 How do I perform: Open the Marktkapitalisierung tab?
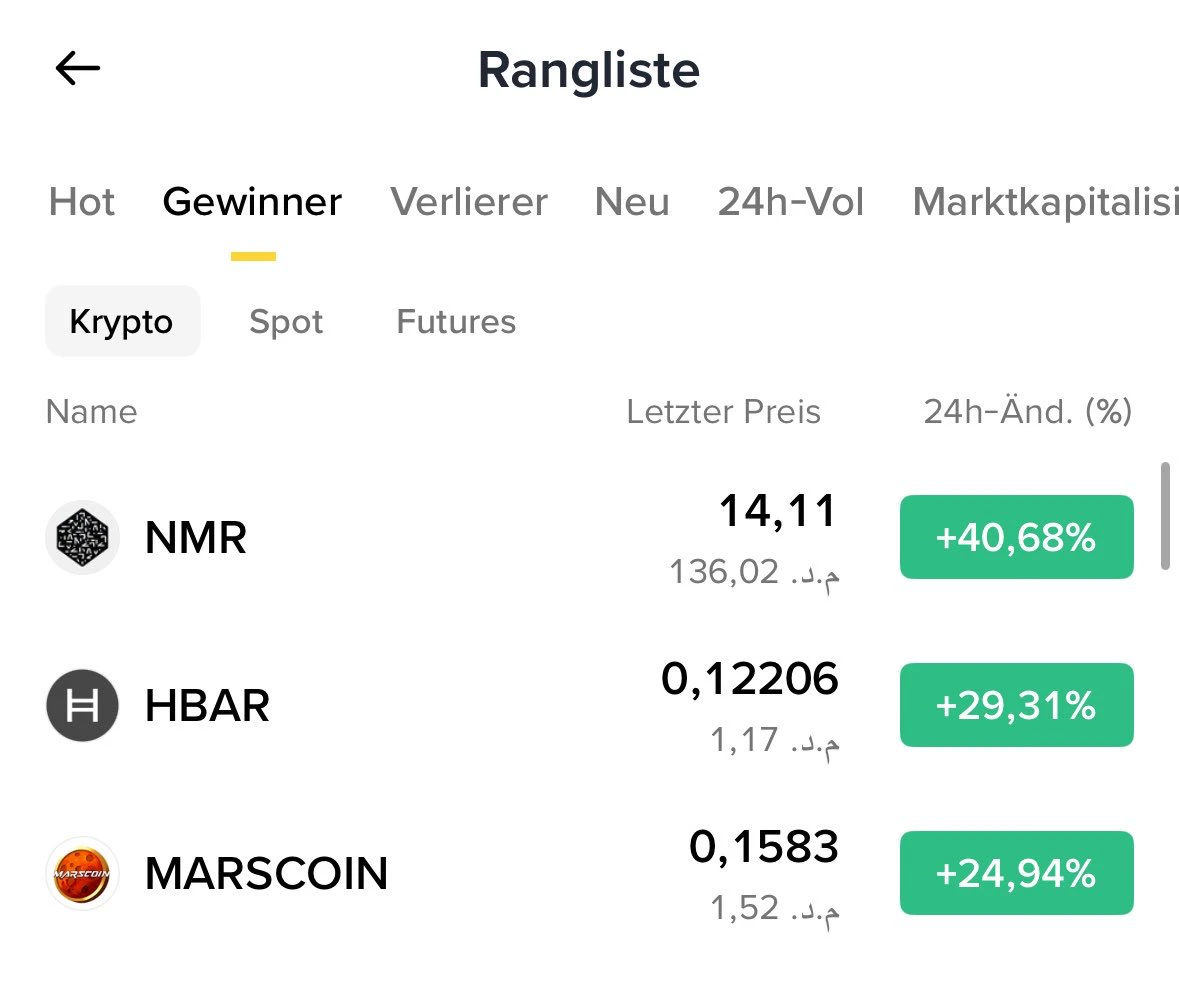coord(1045,202)
